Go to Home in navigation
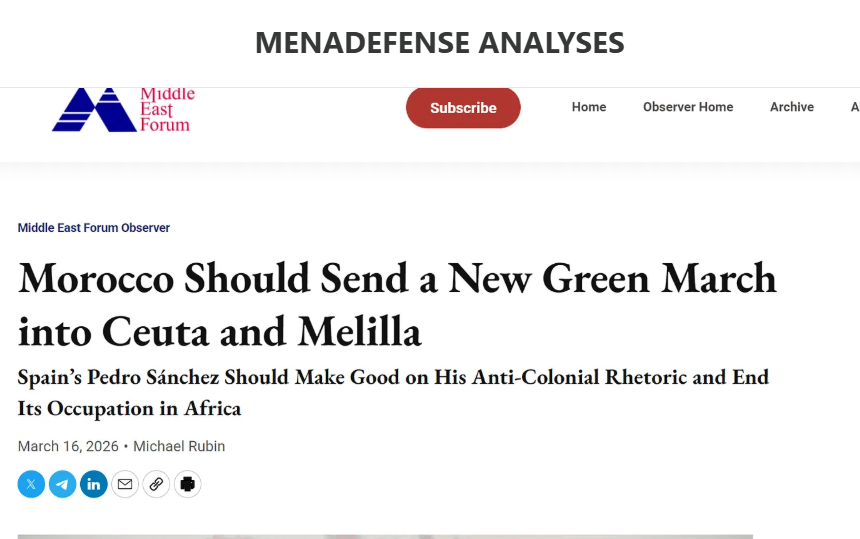This screenshot has height=539, width=860. point(589,107)
